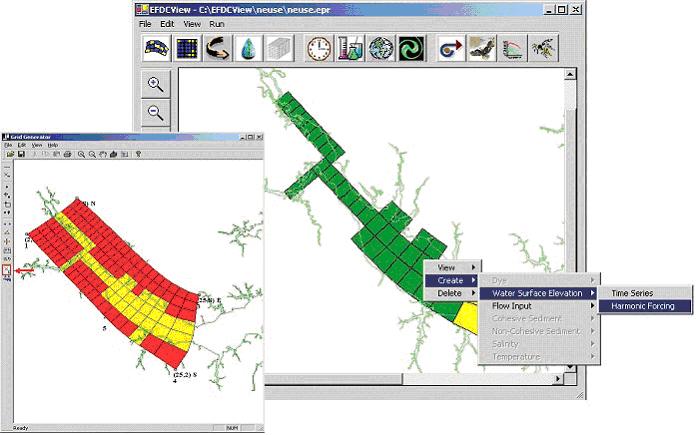Click the water droplet toolbar icon
The height and width of the screenshot is (435, 696).
point(248,48)
